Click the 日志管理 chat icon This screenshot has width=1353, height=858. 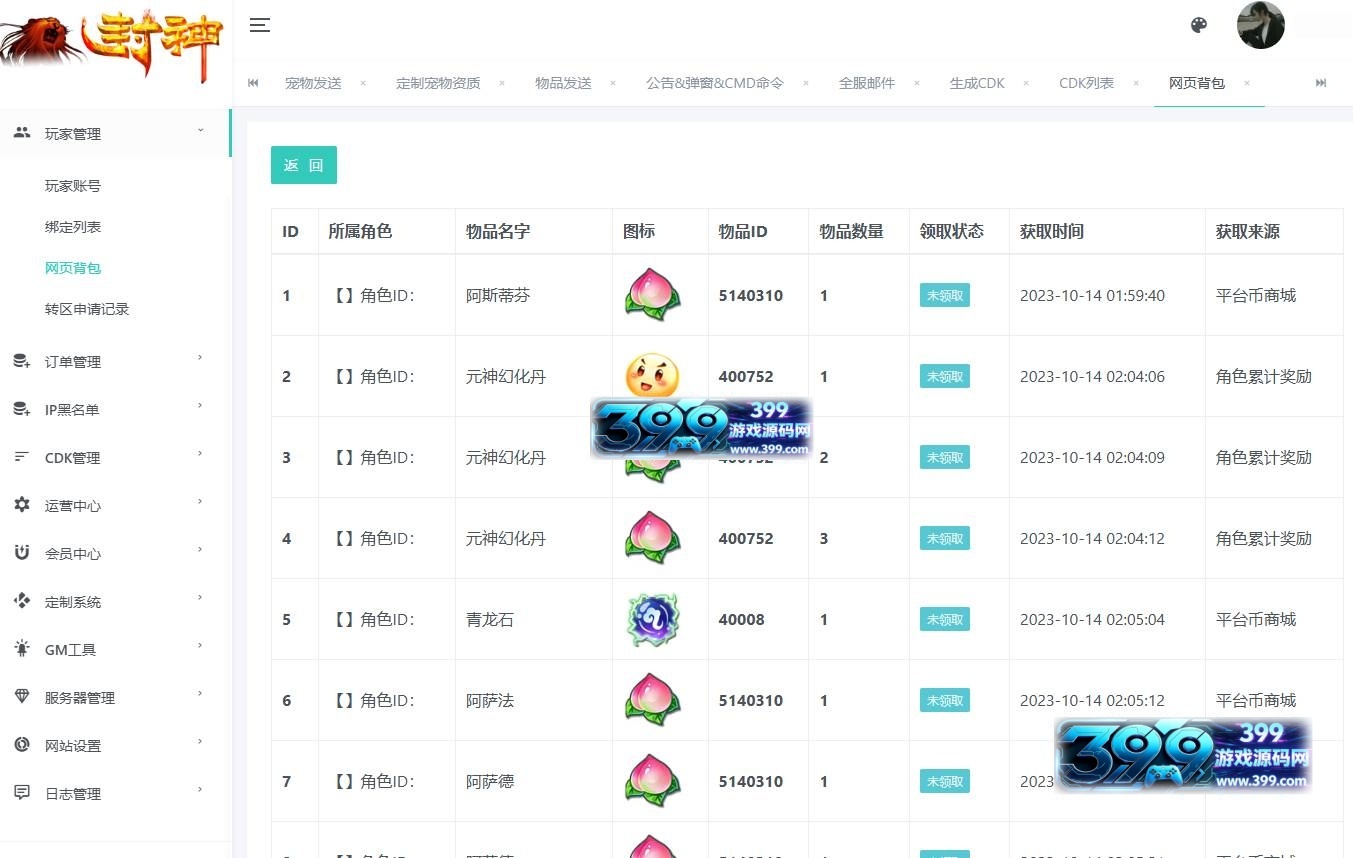22,793
